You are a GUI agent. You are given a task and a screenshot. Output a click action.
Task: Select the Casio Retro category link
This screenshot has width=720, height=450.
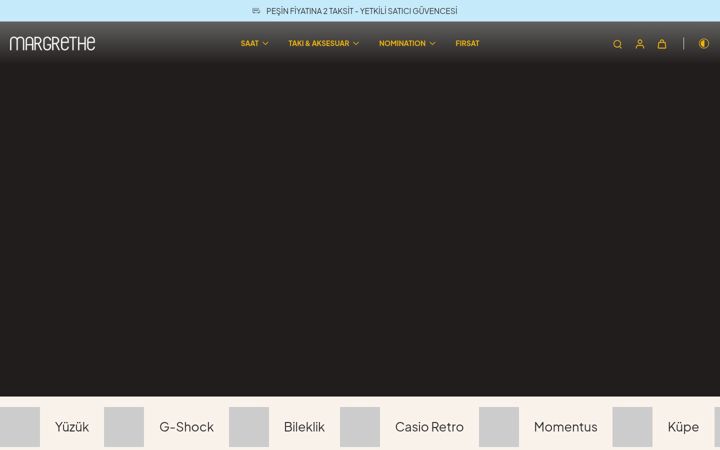tap(429, 427)
